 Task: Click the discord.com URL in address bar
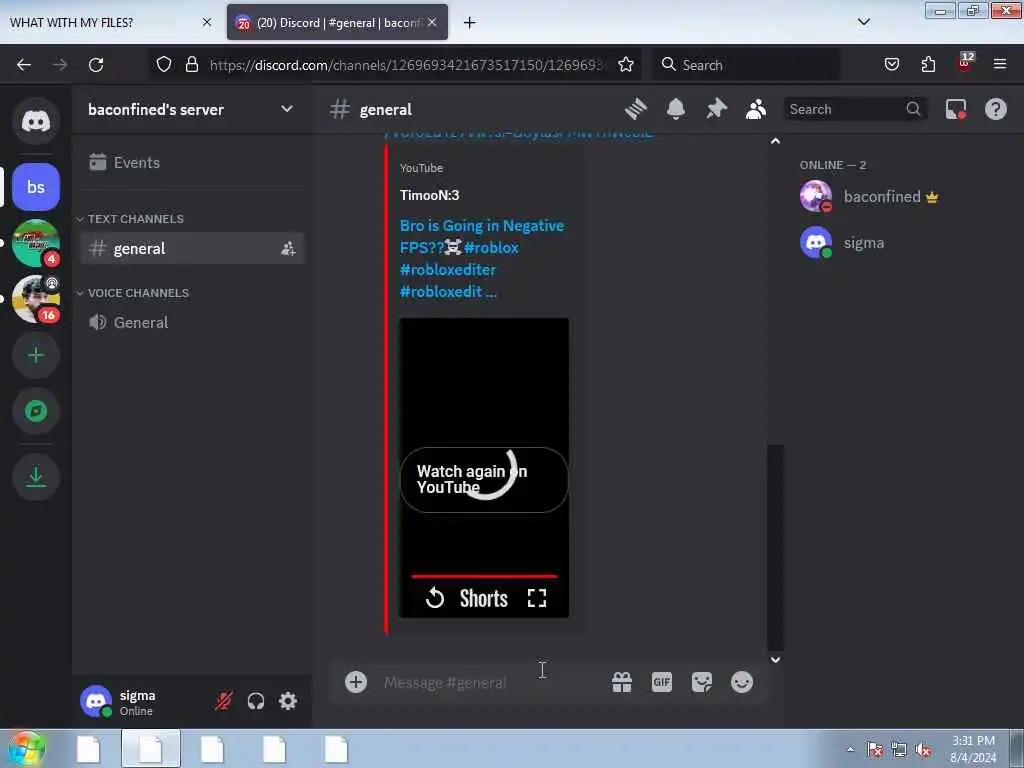click(x=408, y=65)
